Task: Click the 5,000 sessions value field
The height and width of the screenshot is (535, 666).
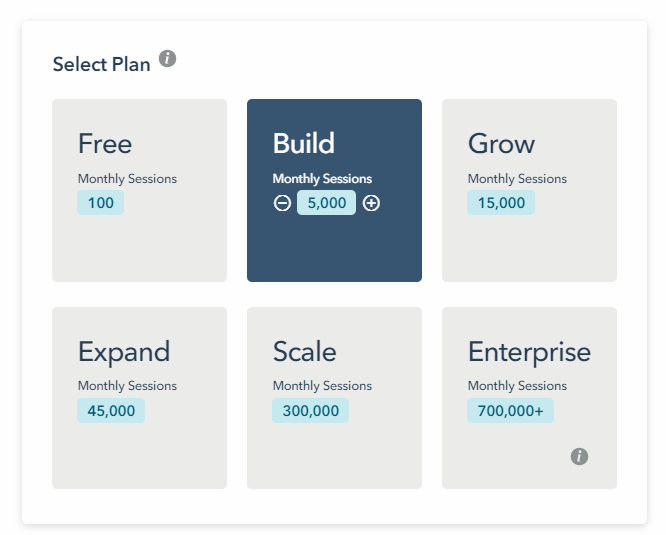Action: click(x=326, y=203)
